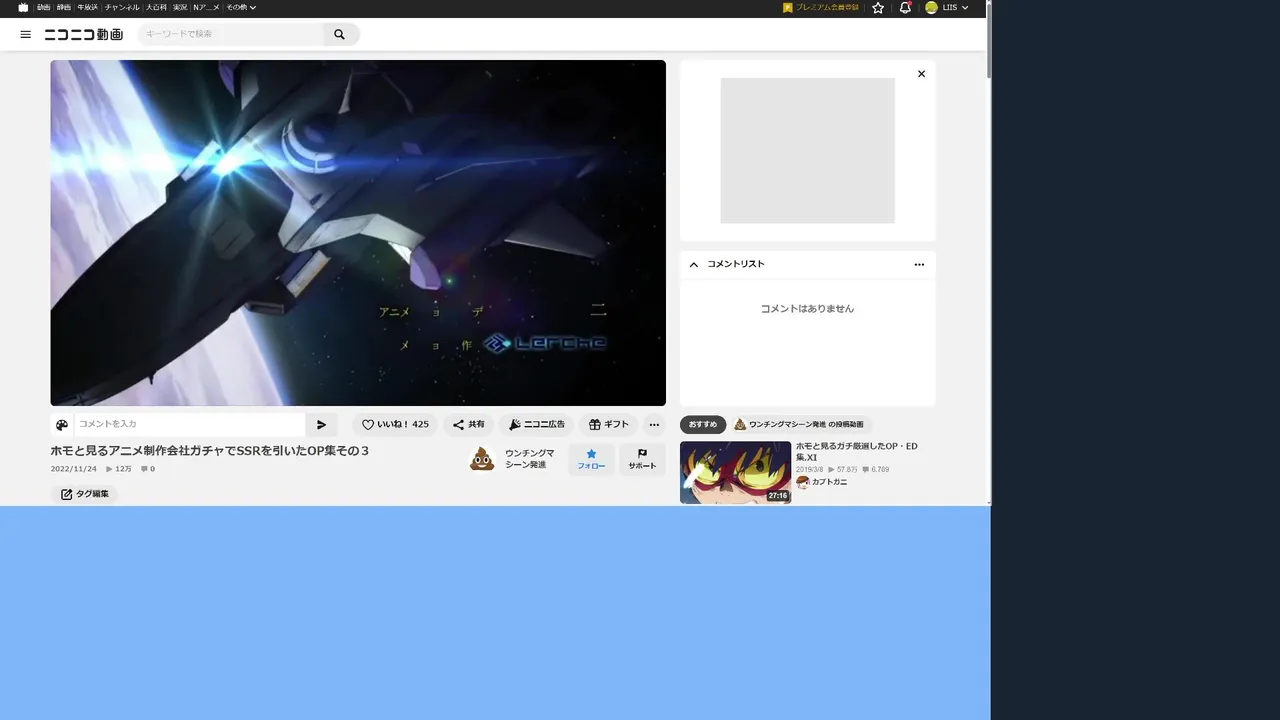Open 静画 in top navigation
This screenshot has width=1280, height=720.
(x=64, y=7)
